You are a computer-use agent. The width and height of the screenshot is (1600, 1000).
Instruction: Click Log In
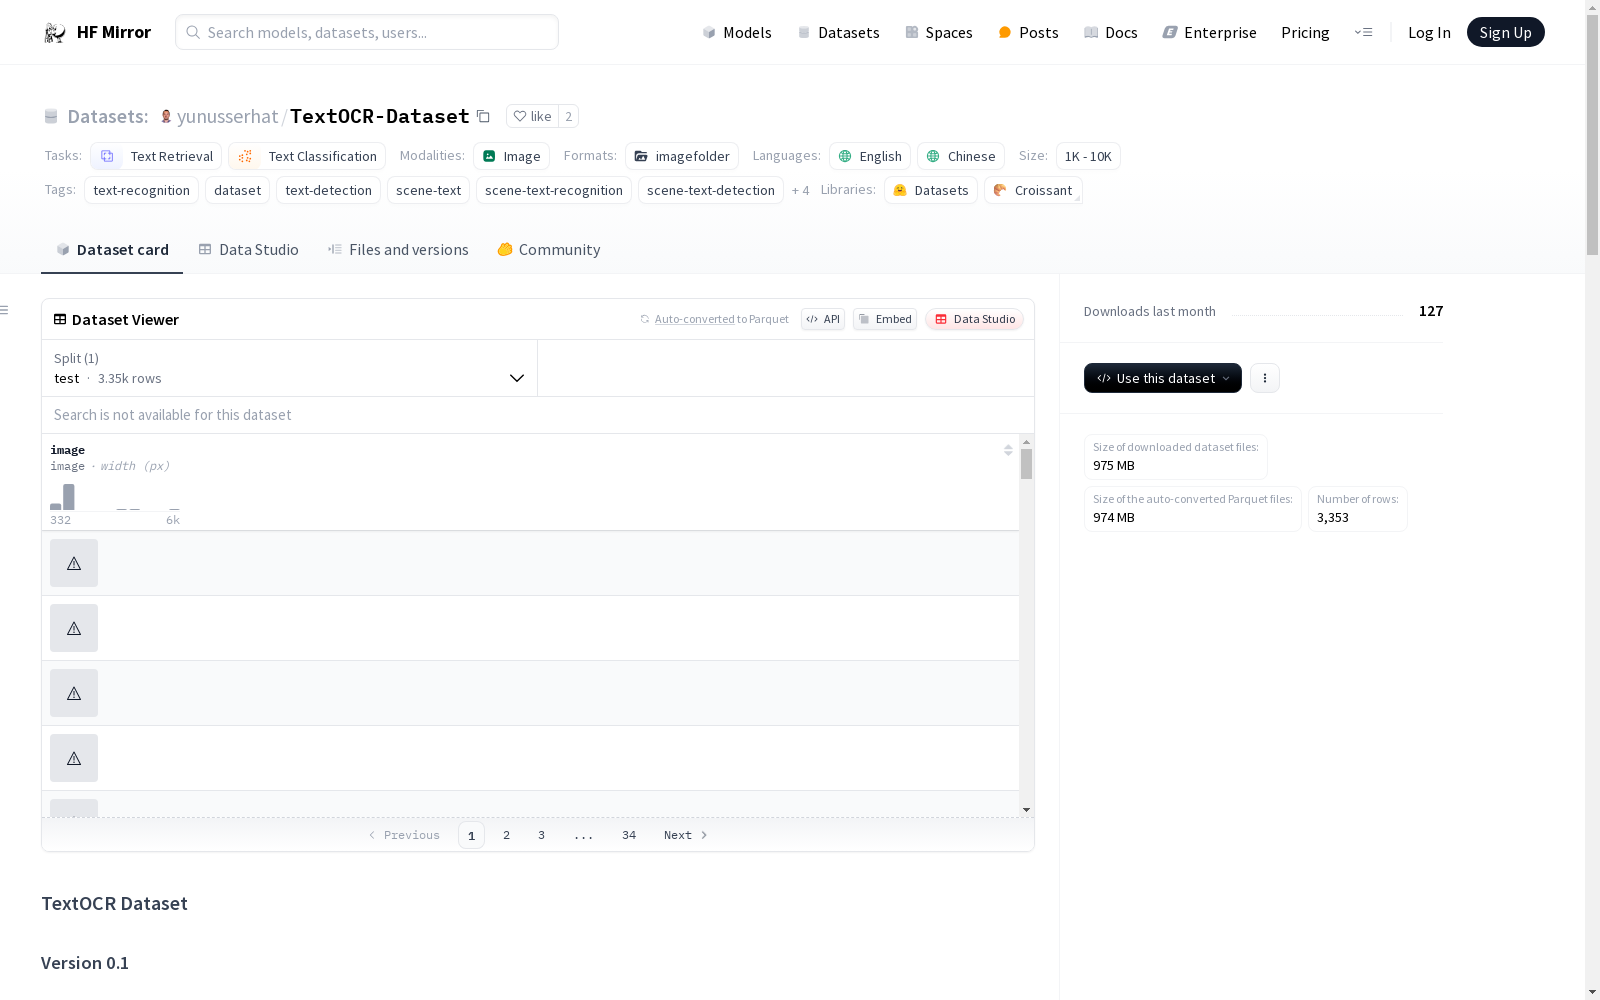[x=1429, y=32]
